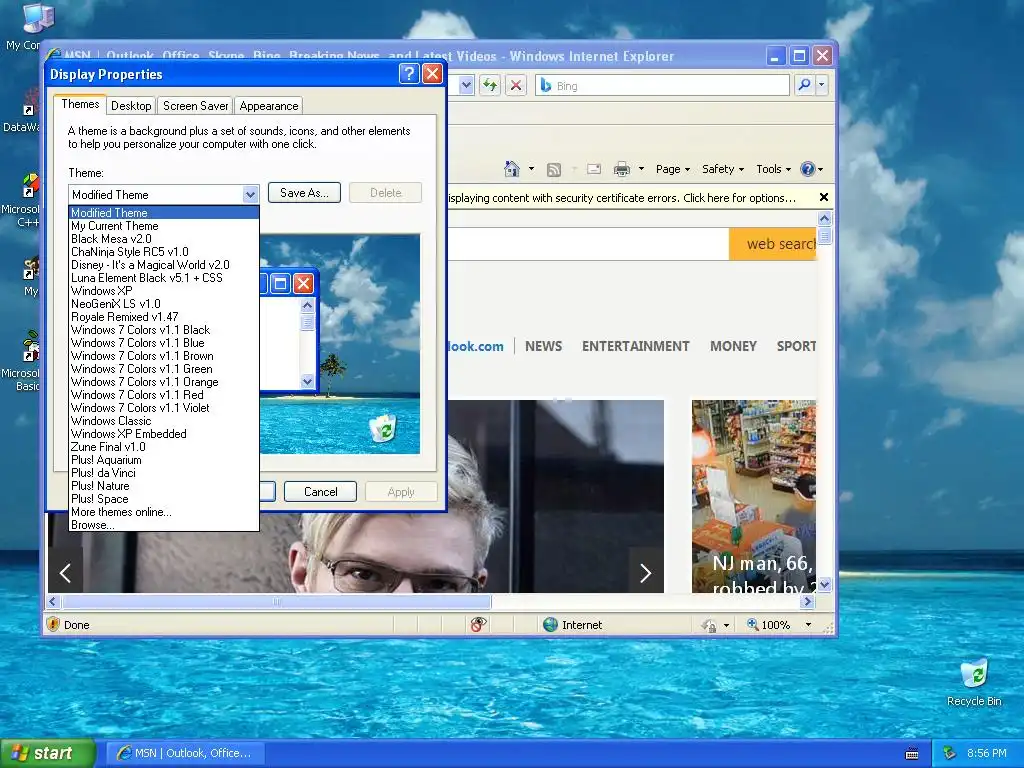Open the search provider dropdown arrow
Image resolution: width=1024 pixels, height=768 pixels.
[822, 85]
